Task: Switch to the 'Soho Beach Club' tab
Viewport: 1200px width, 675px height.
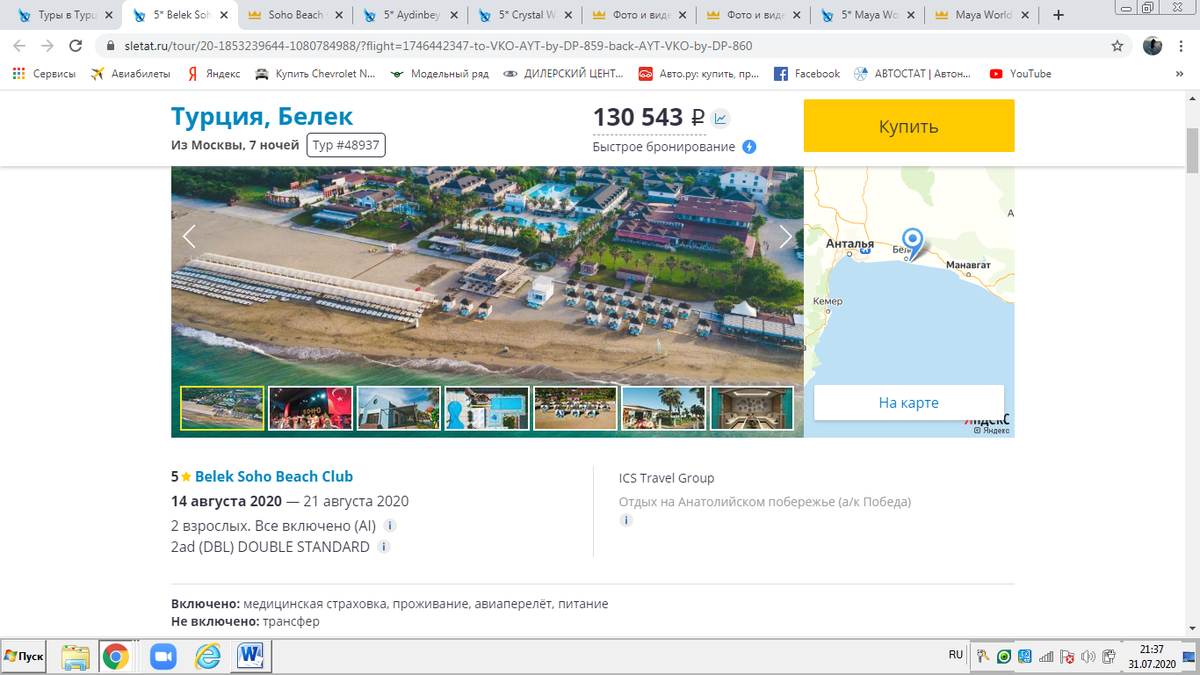Action: 293,15
